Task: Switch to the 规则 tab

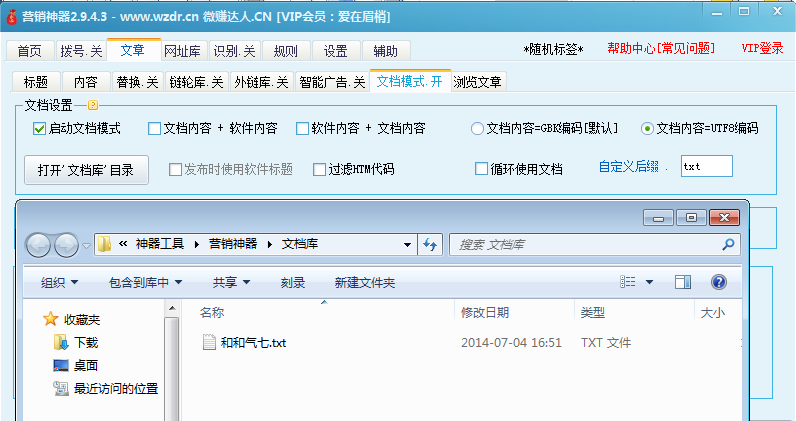Action: (x=285, y=51)
